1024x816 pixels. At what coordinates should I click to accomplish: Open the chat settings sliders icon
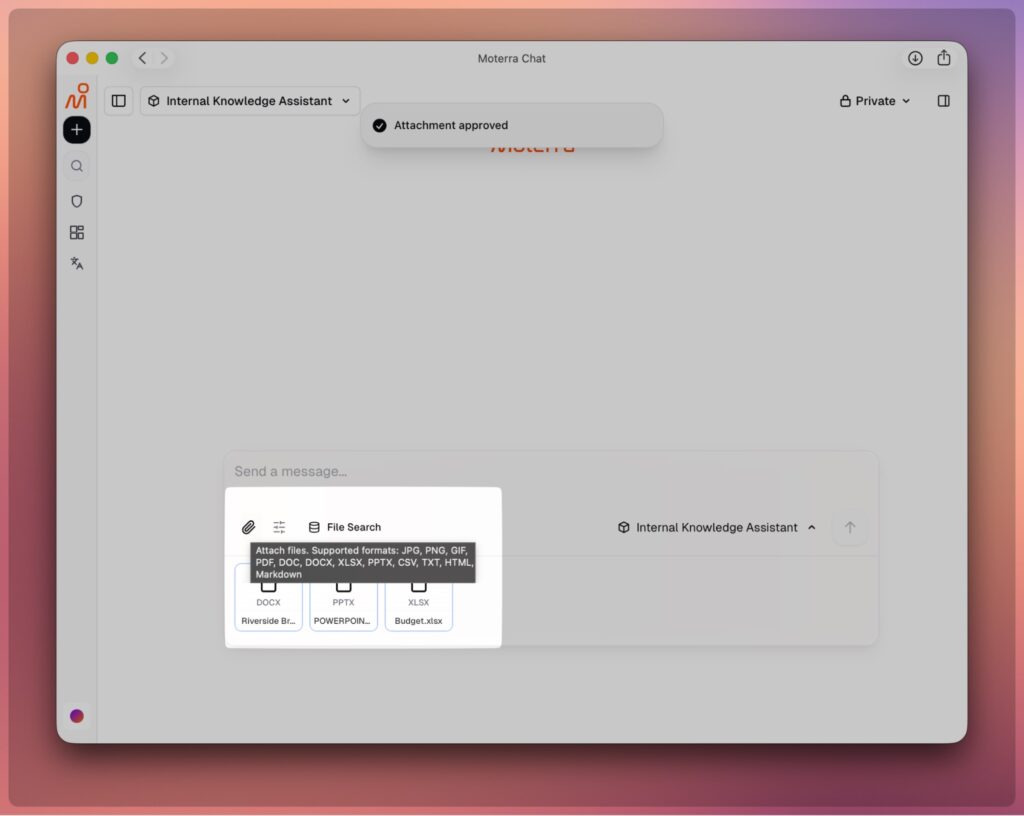pyautogui.click(x=279, y=527)
